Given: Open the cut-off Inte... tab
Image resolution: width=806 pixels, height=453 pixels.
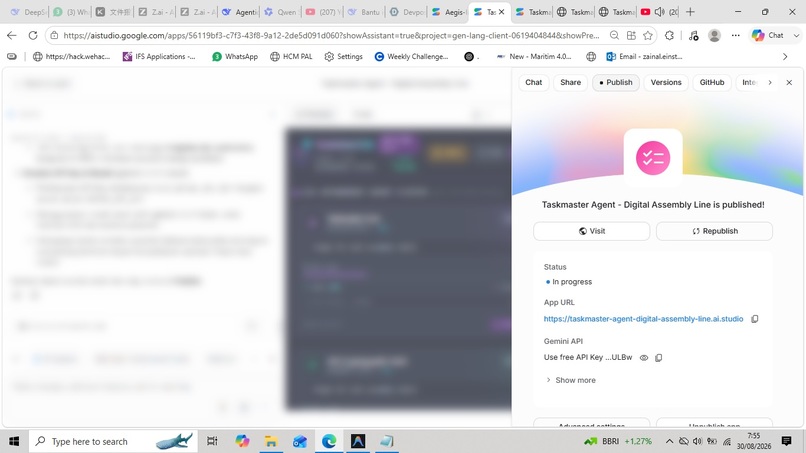Looking at the screenshot, I should 749,82.
